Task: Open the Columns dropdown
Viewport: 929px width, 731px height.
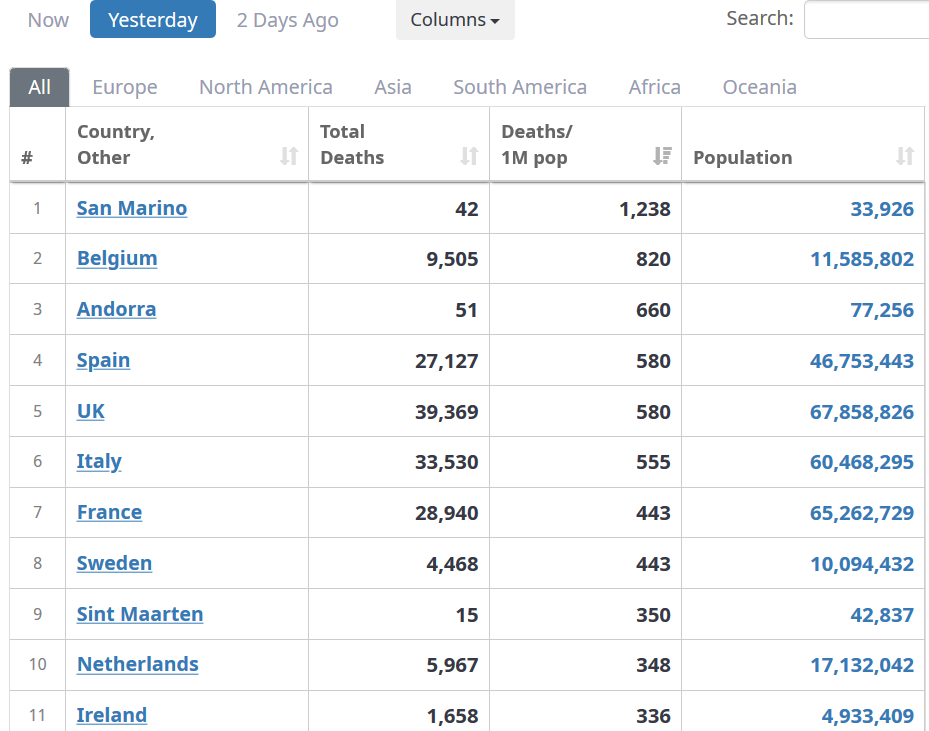Action: coord(455,20)
